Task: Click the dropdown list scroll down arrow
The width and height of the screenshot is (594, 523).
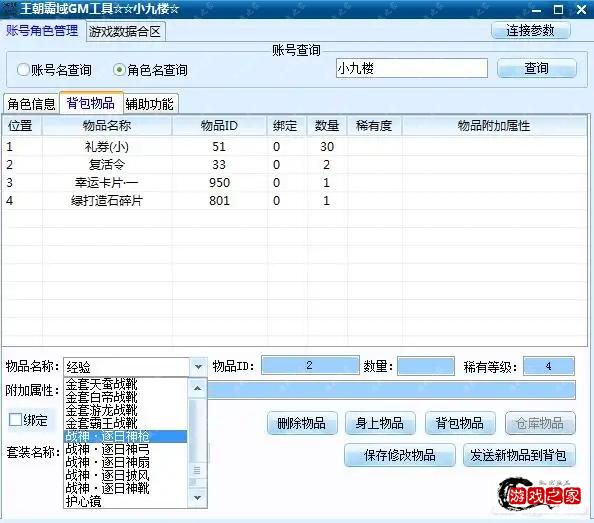Action: tap(197, 497)
